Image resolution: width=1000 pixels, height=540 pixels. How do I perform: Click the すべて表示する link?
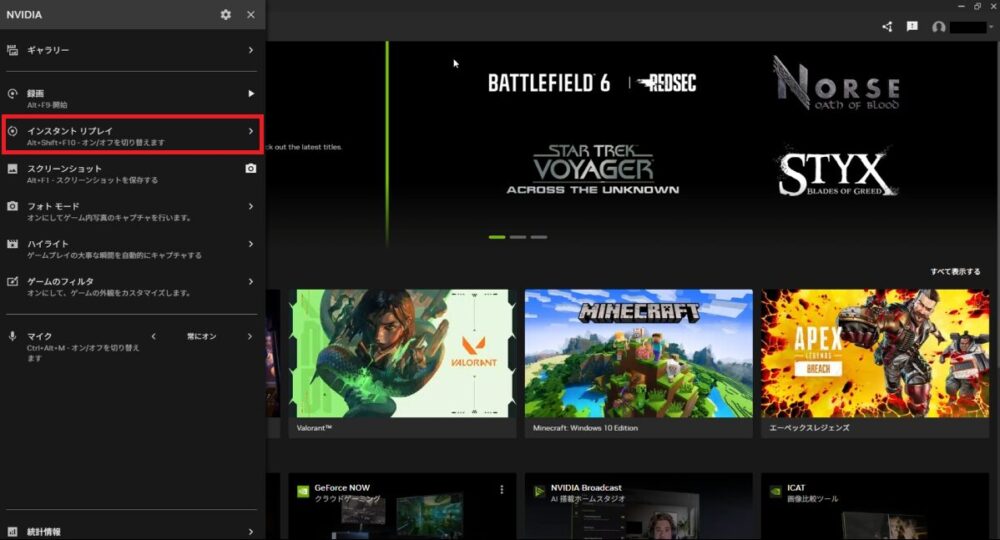954,272
